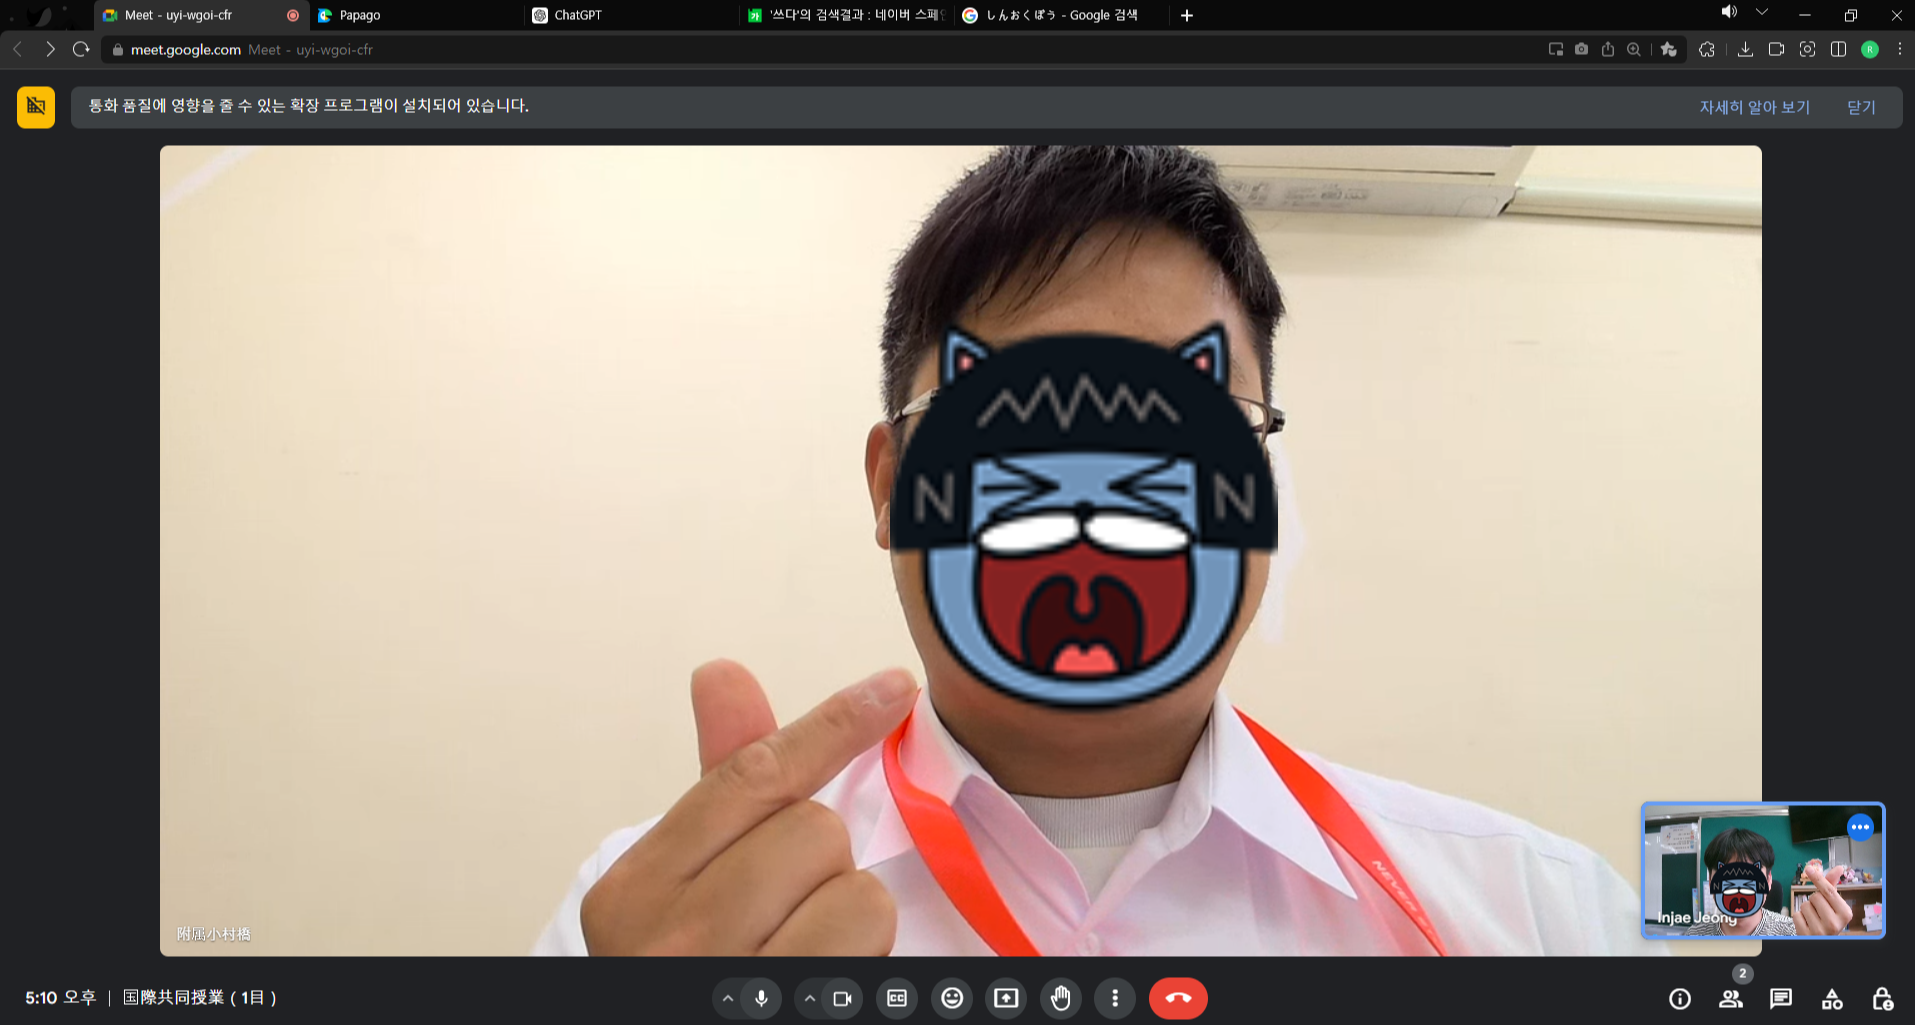Image resolution: width=1915 pixels, height=1025 pixels.
Task: Click the picture-in-picture icon in address bar
Action: (1556, 49)
